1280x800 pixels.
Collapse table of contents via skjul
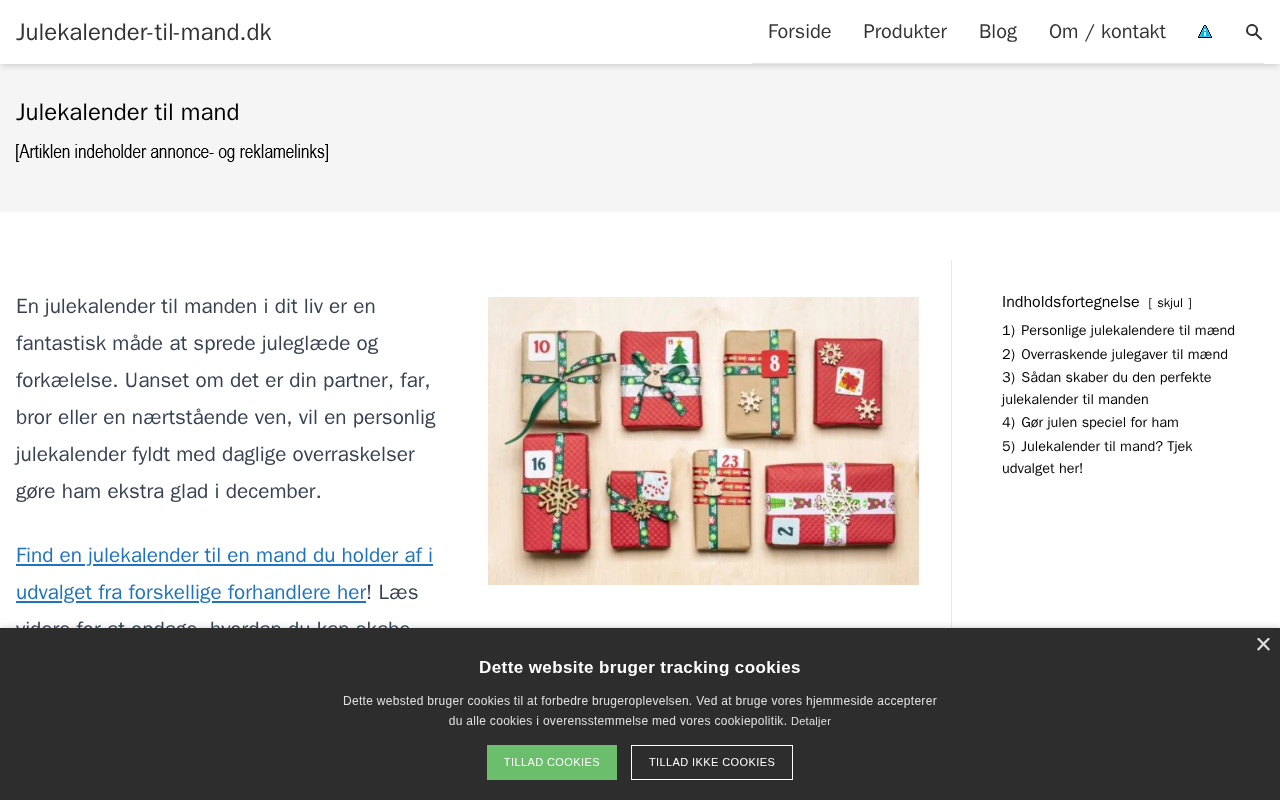coord(1170,303)
